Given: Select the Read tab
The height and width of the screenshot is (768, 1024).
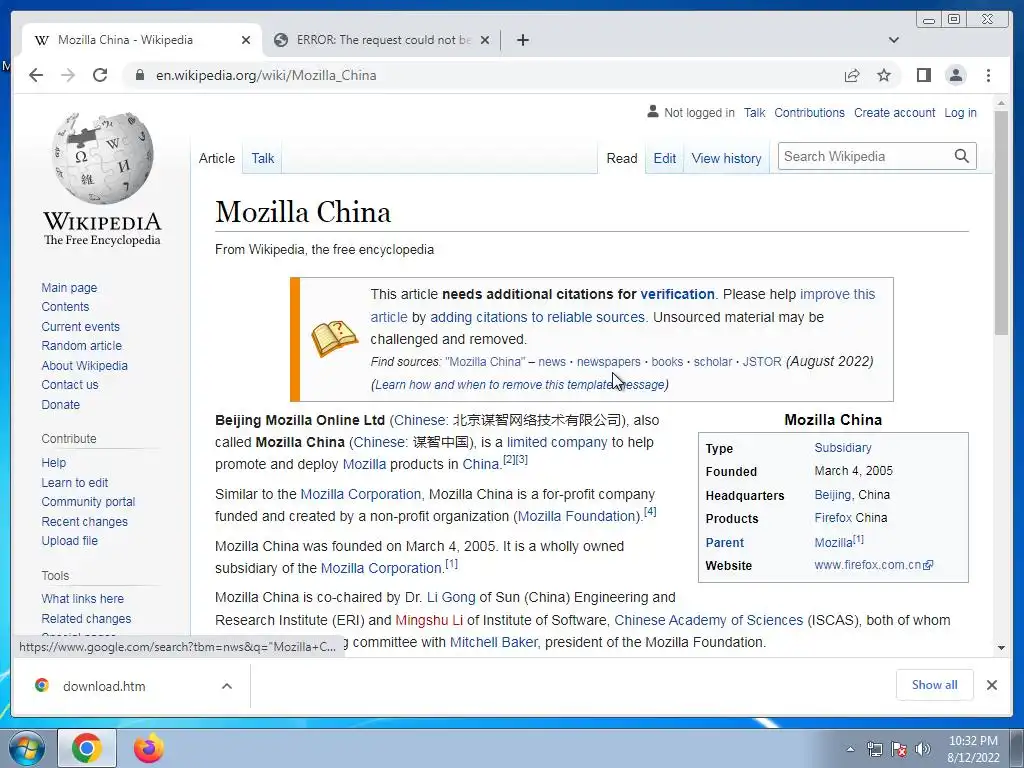Looking at the screenshot, I should pos(622,158).
